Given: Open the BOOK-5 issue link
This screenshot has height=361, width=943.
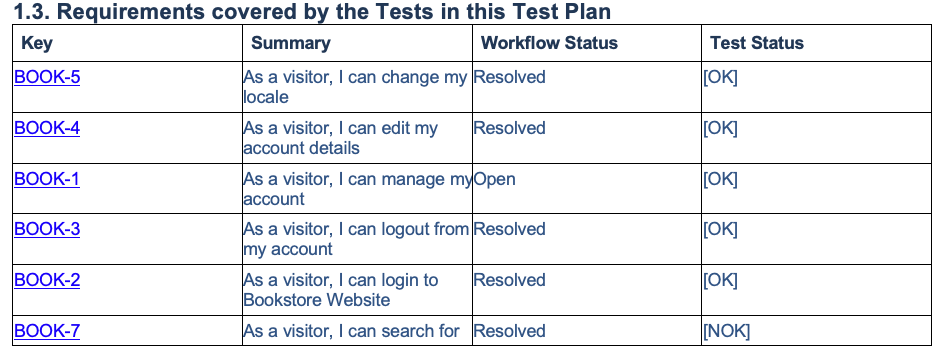Looking at the screenshot, I should (x=47, y=77).
